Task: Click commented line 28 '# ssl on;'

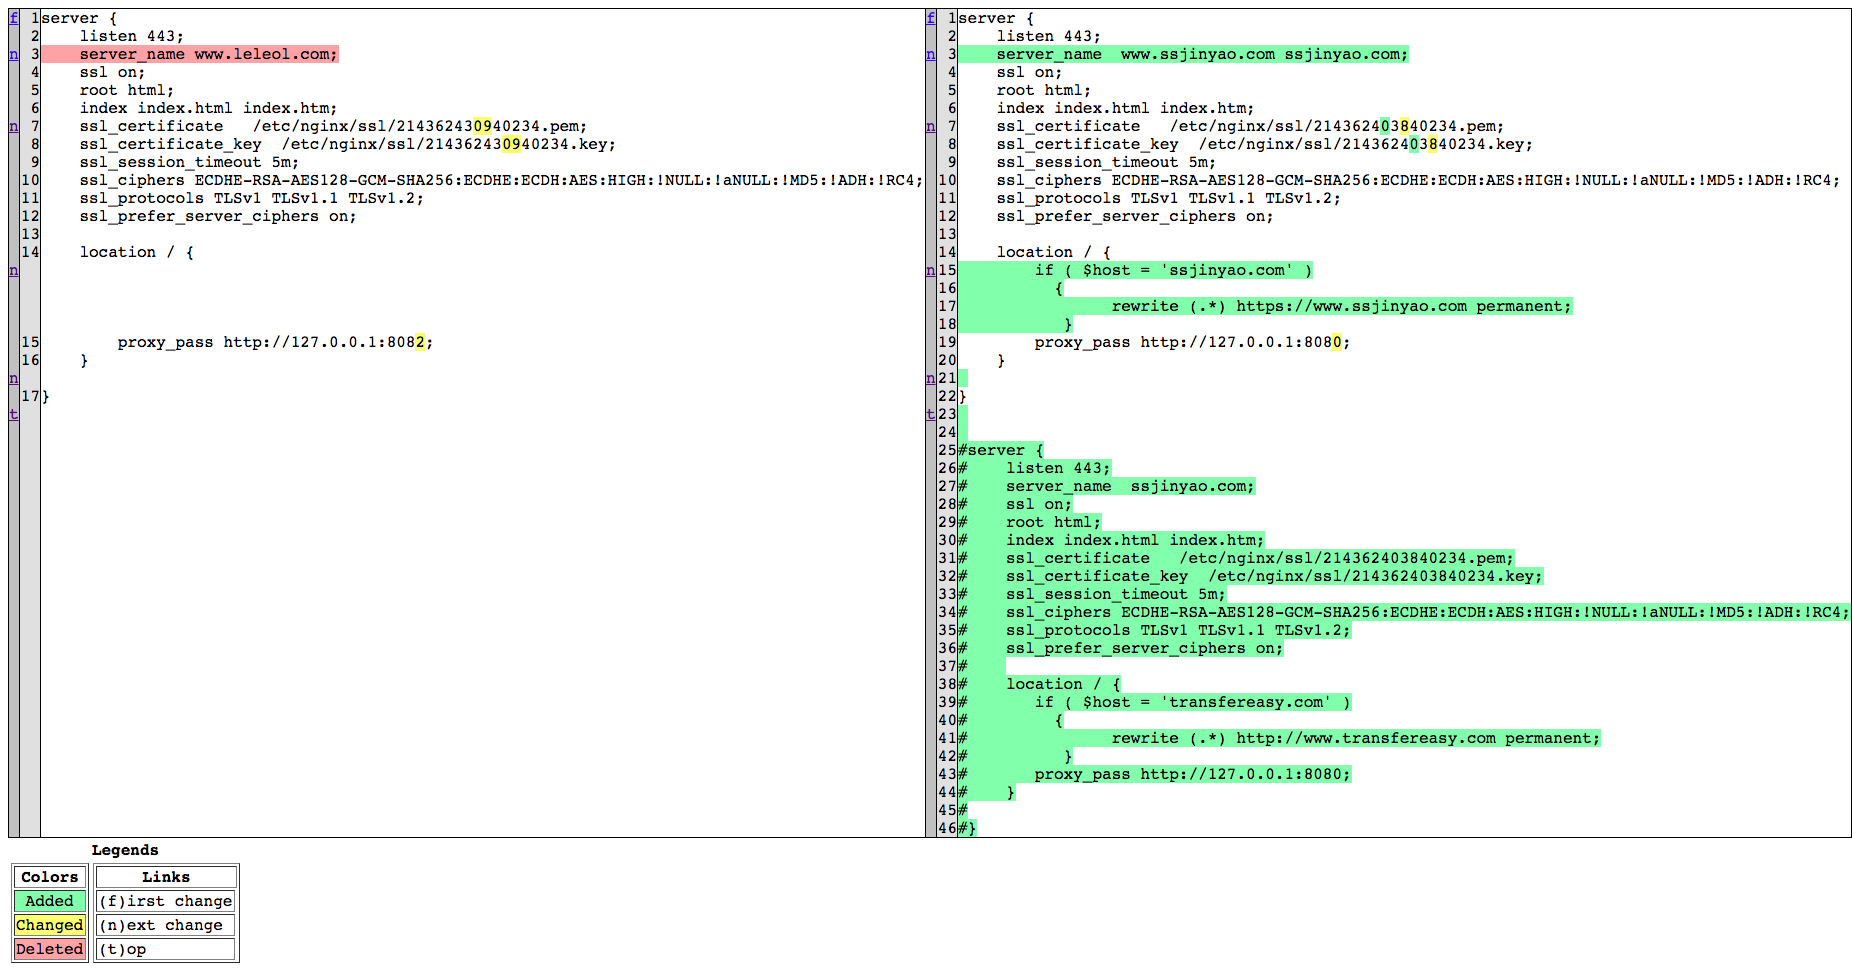Action: [1016, 504]
